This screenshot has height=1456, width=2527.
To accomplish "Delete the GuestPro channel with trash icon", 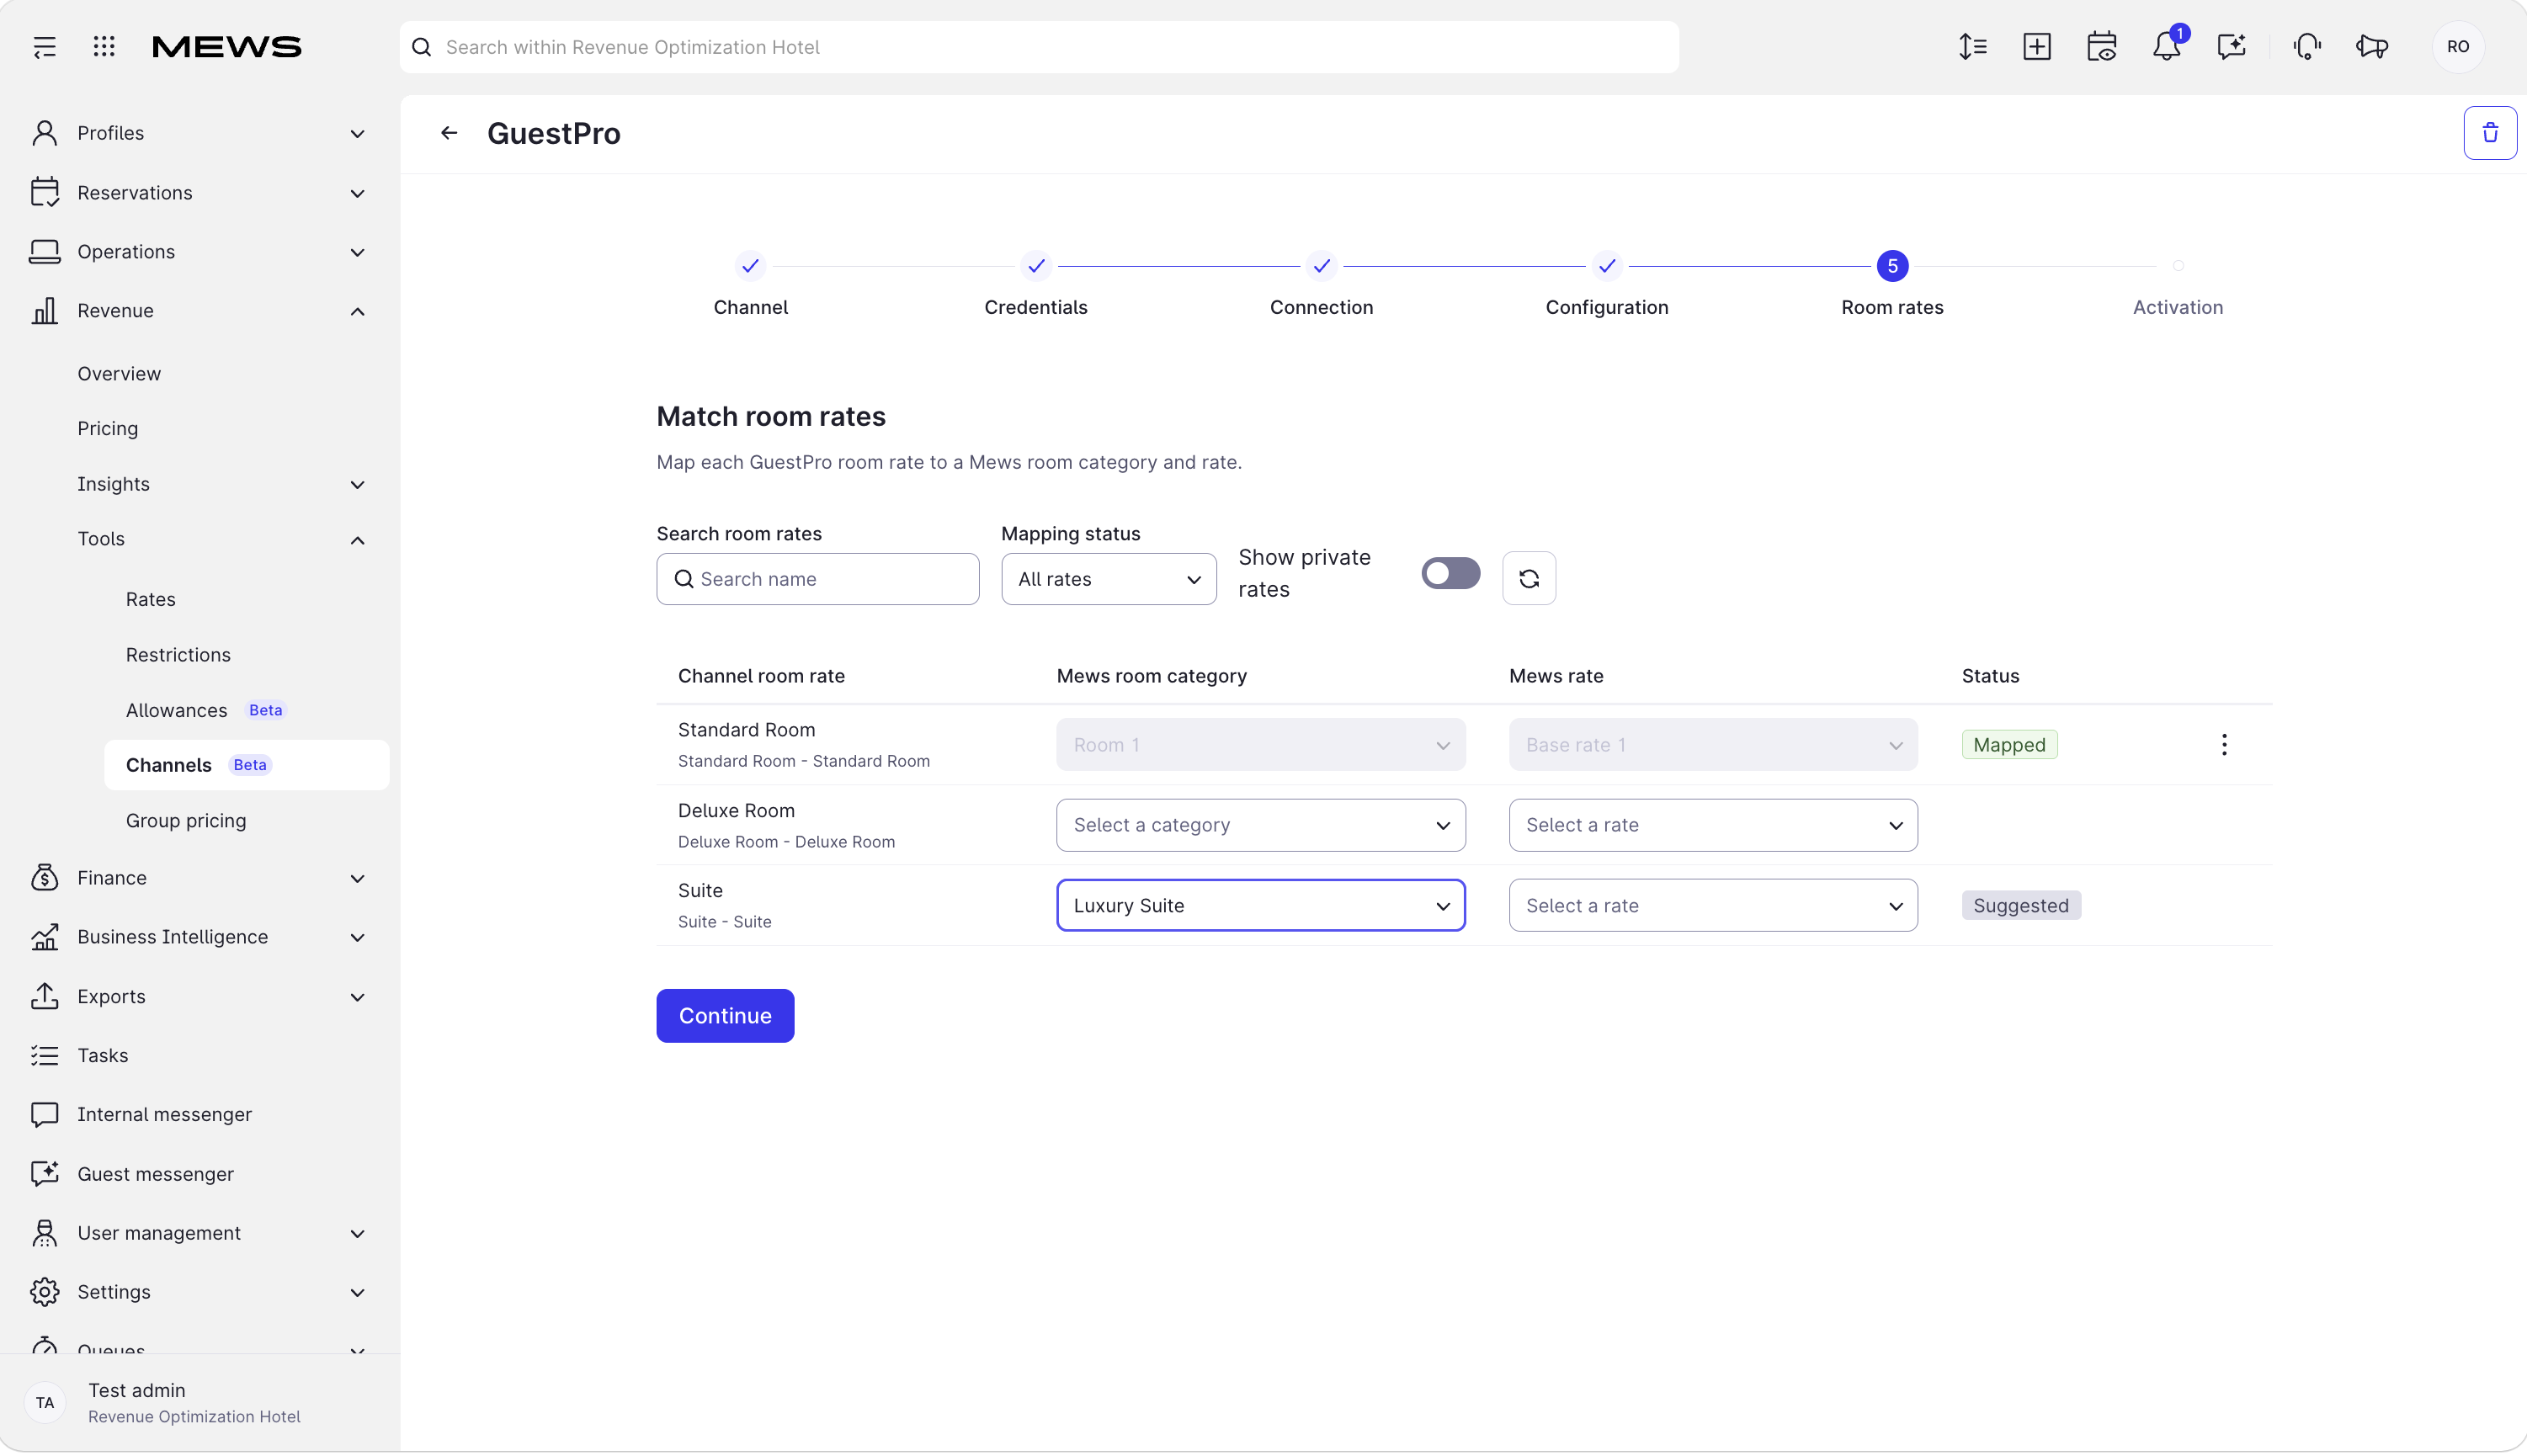I will pyautogui.click(x=2490, y=133).
